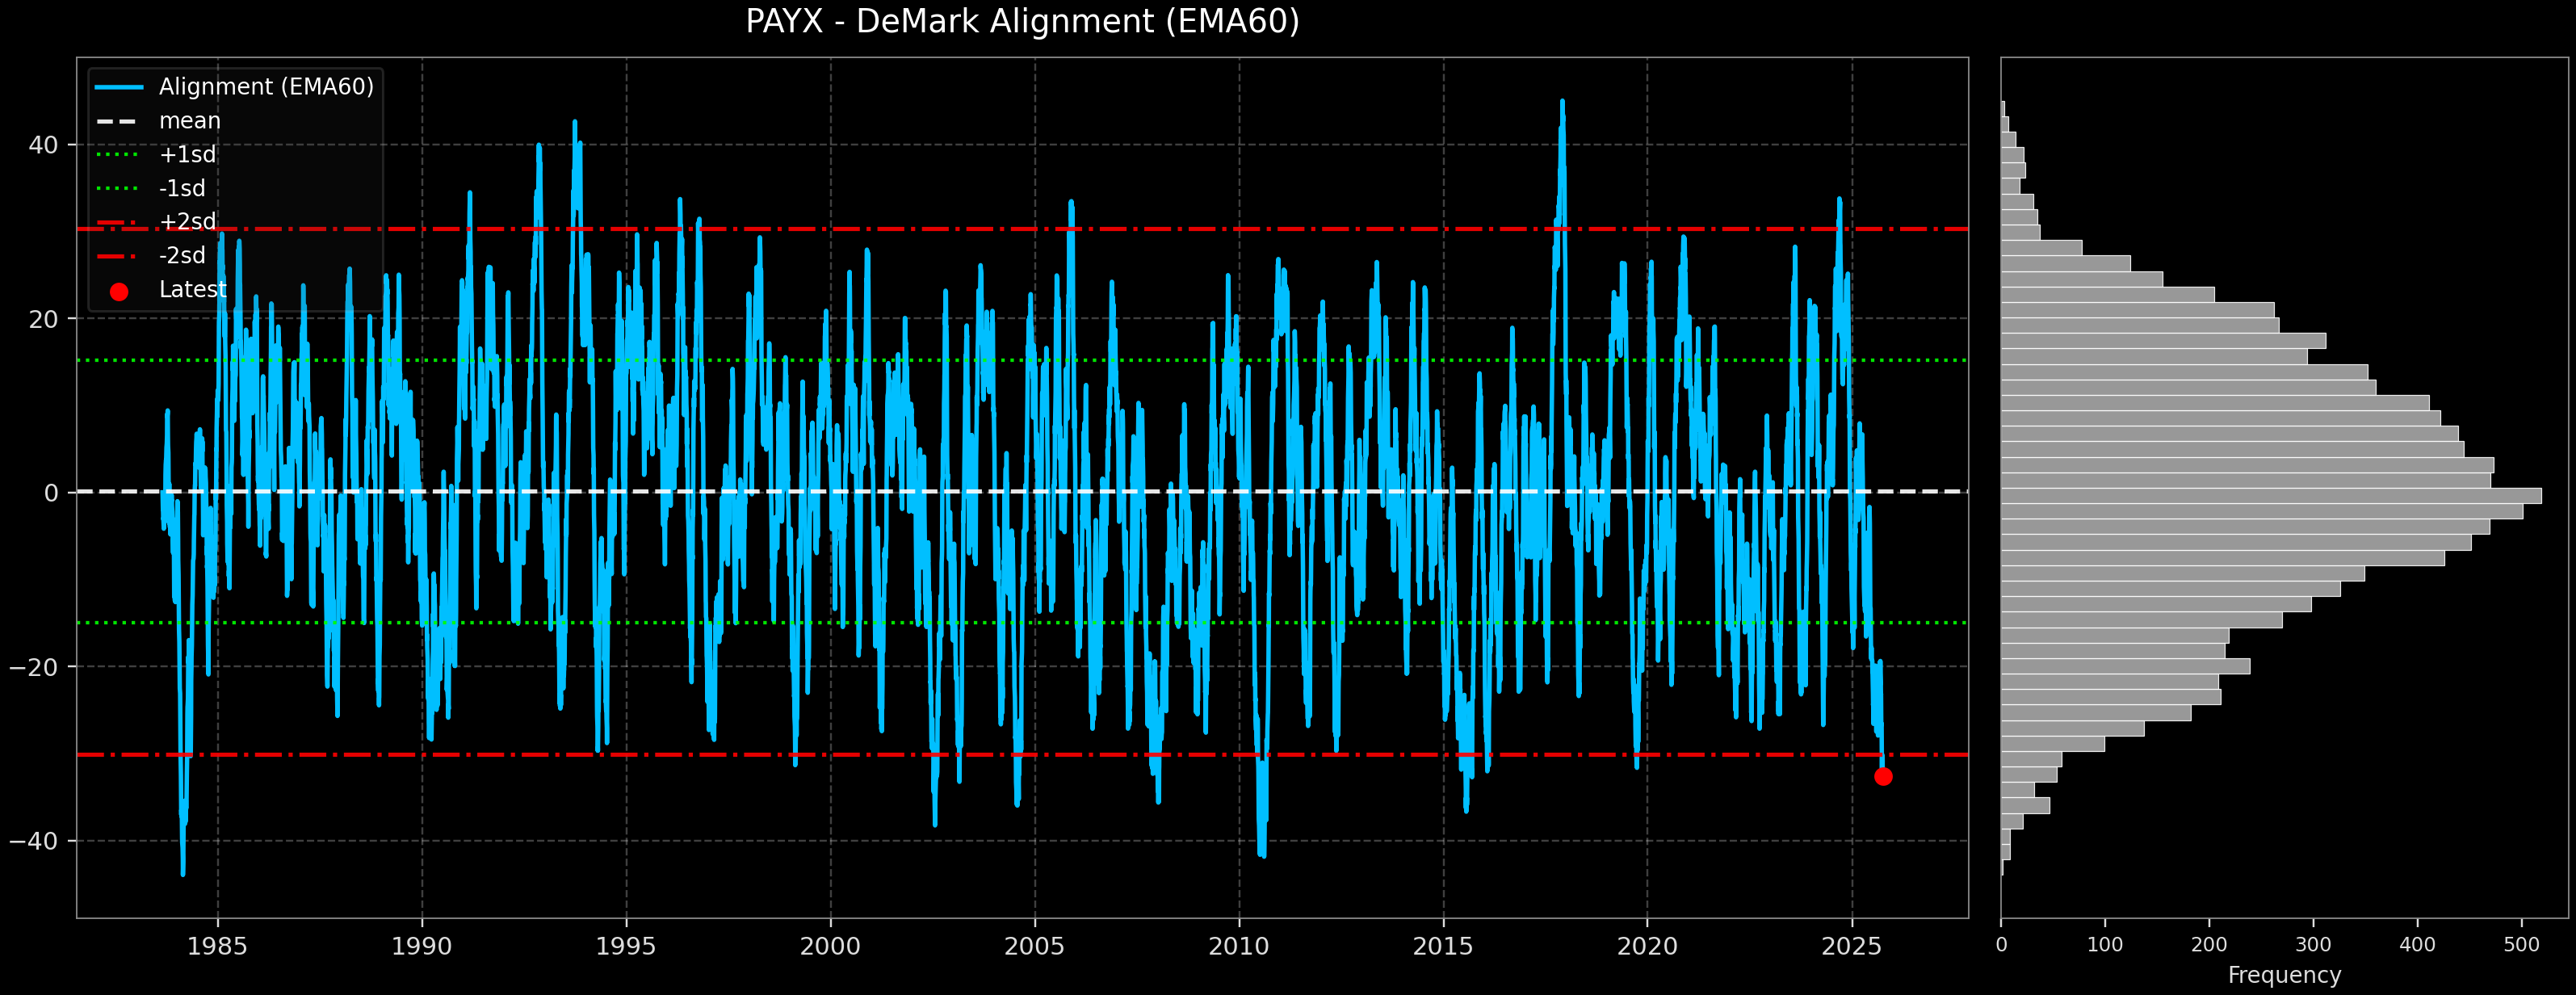The height and width of the screenshot is (995, 2576).
Task: Click the green +1sd legend swatch
Action: point(119,155)
